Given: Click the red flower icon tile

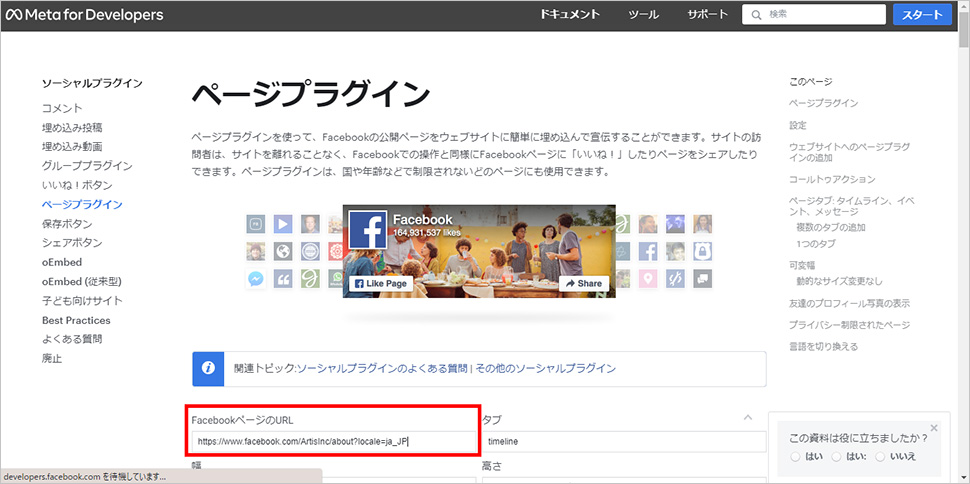Looking at the screenshot, I should pyautogui.click(x=336, y=251).
